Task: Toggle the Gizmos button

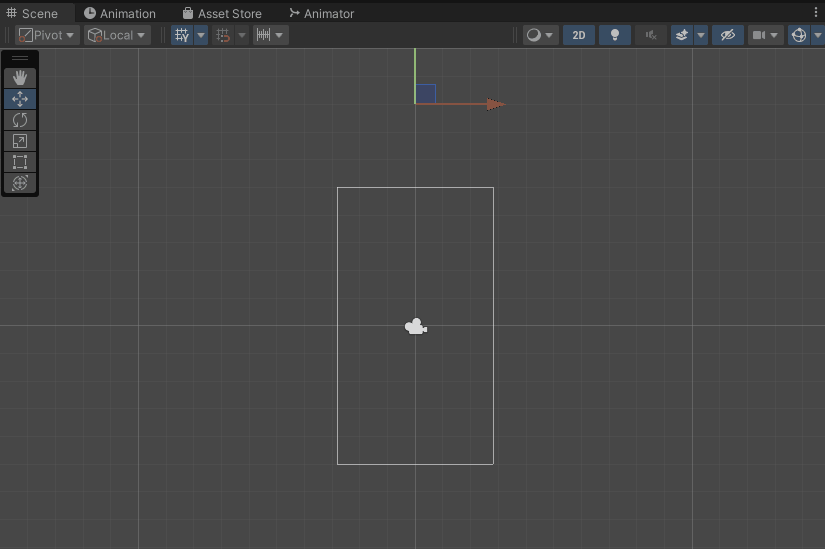Action: pos(799,35)
